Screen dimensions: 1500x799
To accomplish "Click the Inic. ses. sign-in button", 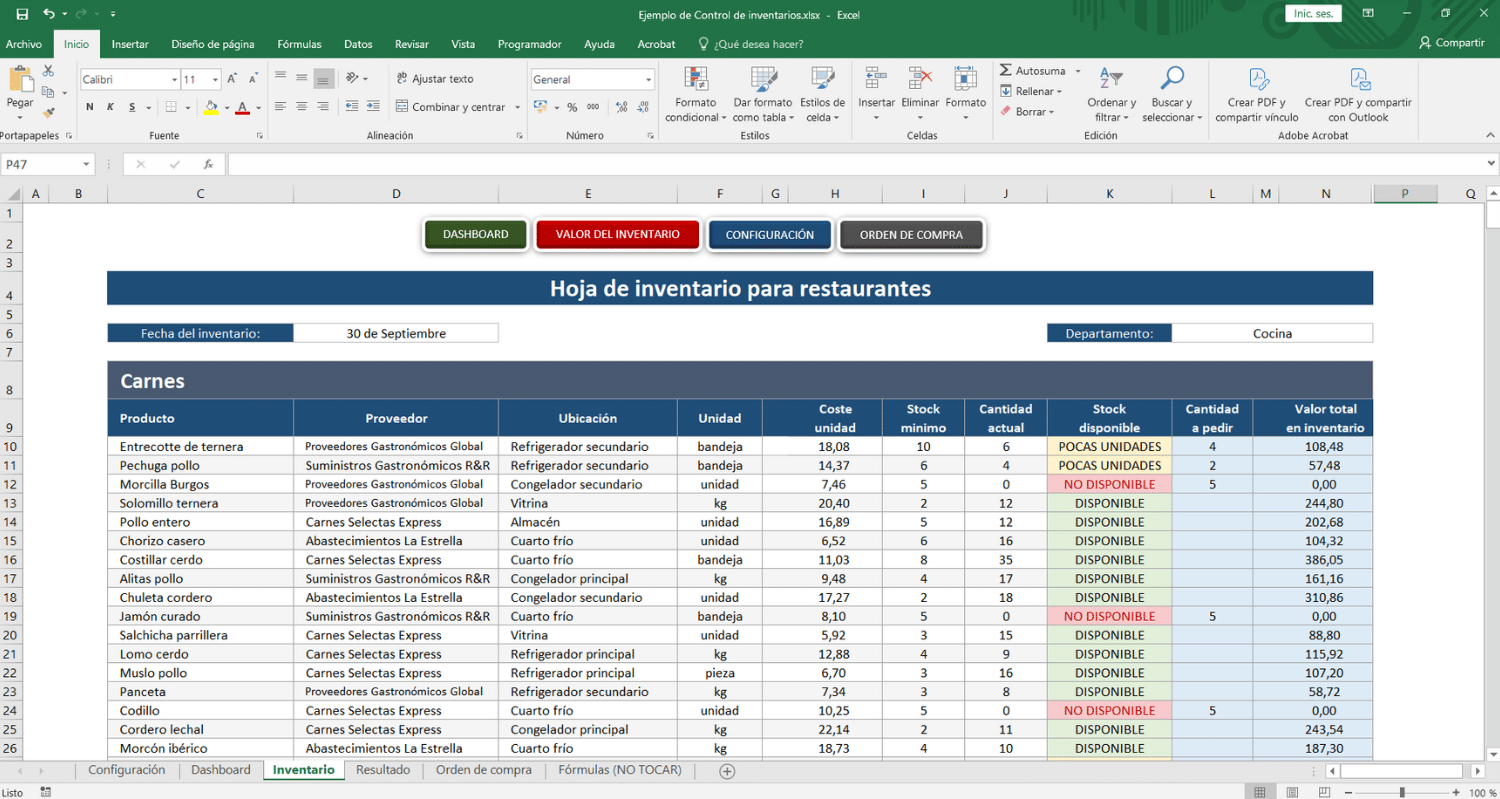I will click(x=1313, y=14).
